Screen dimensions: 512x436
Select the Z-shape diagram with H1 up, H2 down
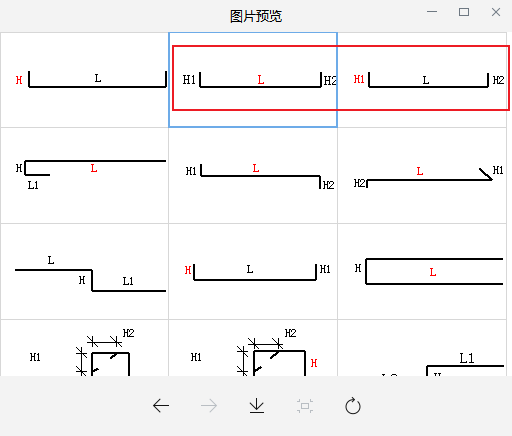tap(253, 175)
